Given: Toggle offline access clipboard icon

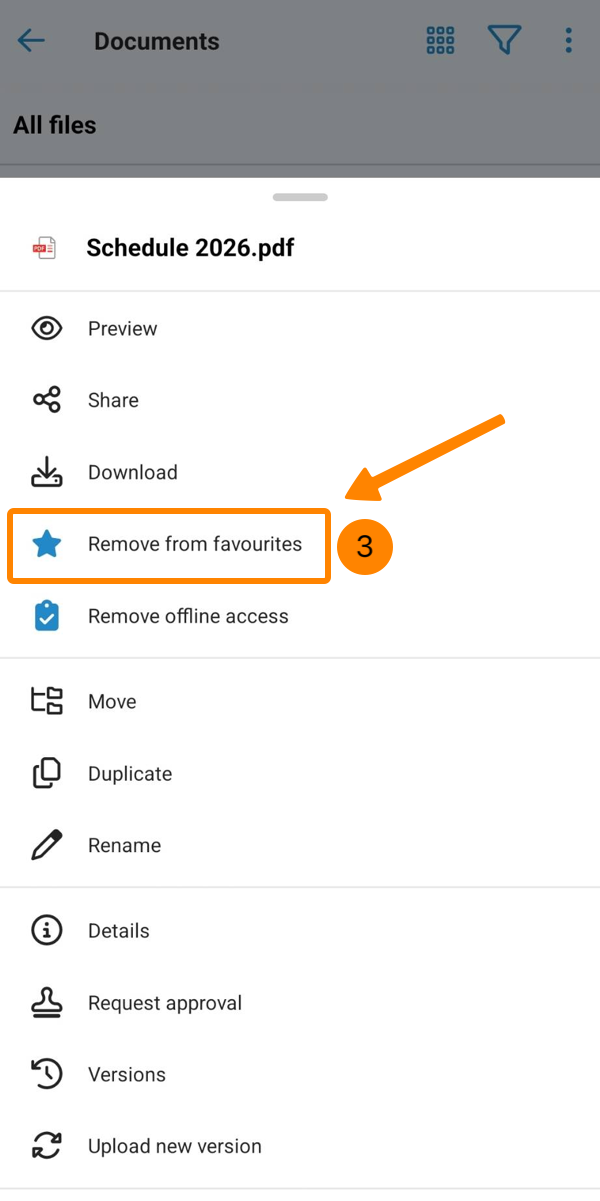Looking at the screenshot, I should coord(47,616).
